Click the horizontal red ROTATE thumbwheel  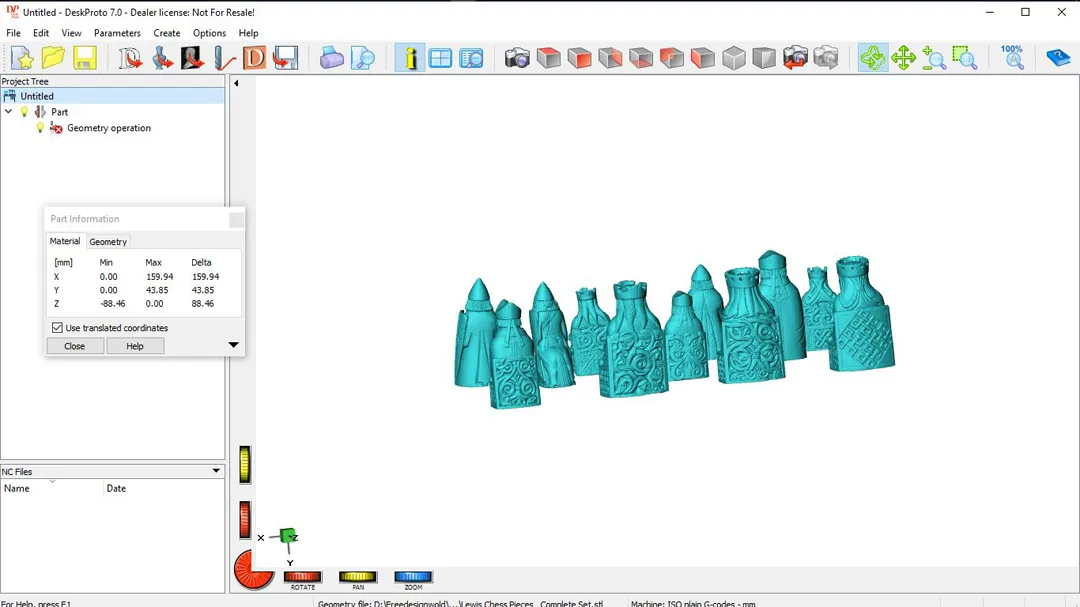tap(302, 577)
